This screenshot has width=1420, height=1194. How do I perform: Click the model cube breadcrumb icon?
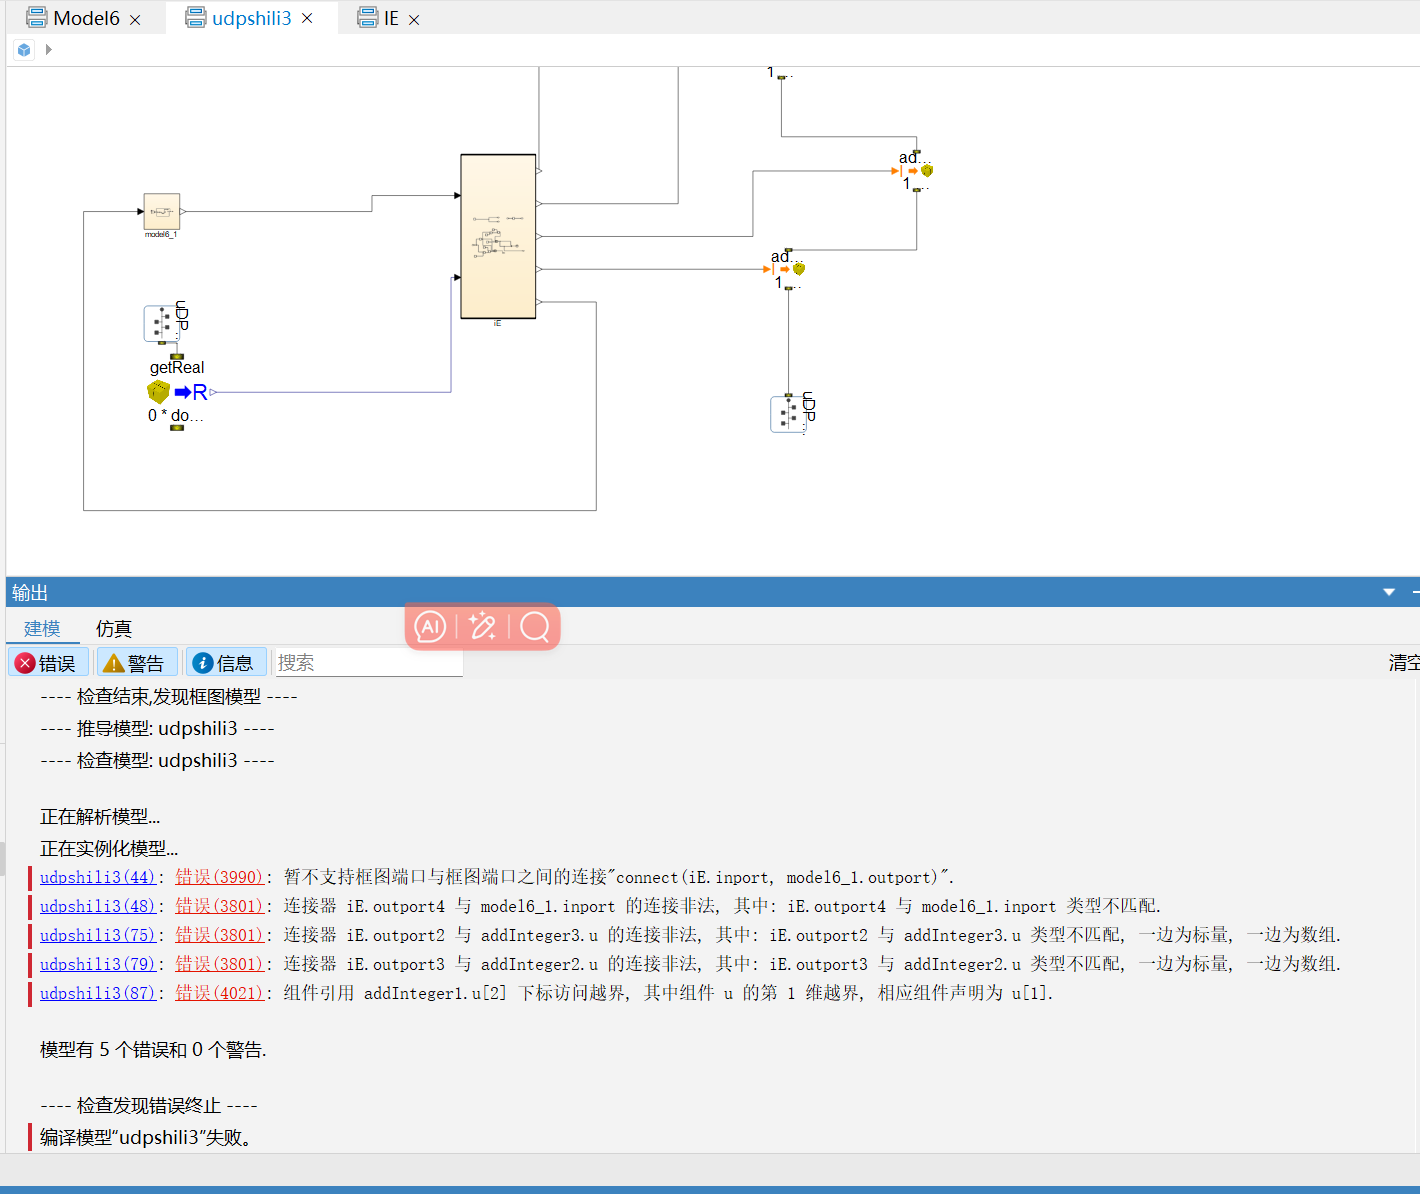click(x=24, y=49)
